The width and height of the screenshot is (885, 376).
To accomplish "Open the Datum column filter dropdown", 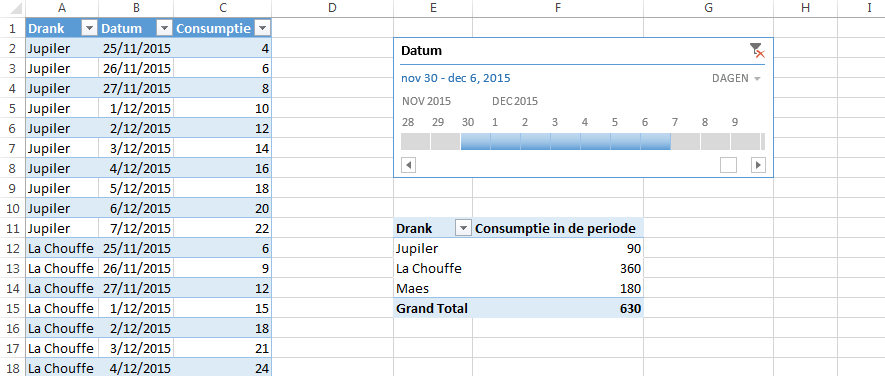I will pyautogui.click(x=164, y=28).
